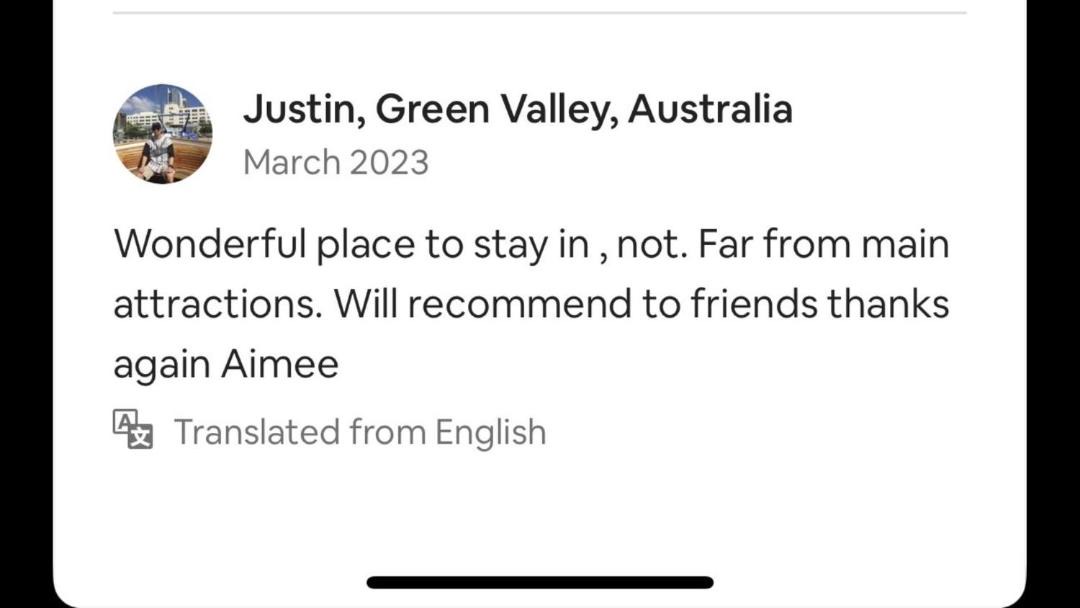The image size is (1080, 608).
Task: Click the phrase "main attractions" line ending
Action: click(904, 244)
